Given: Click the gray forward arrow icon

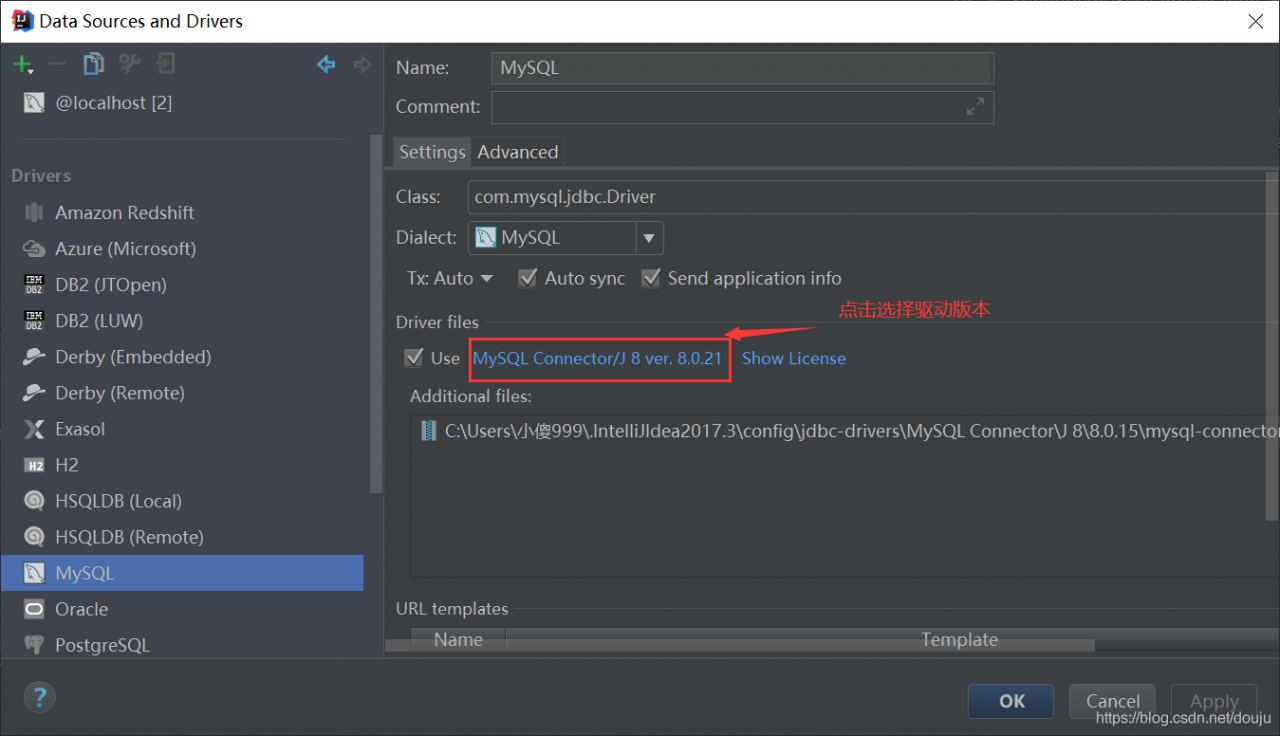Looking at the screenshot, I should (362, 65).
